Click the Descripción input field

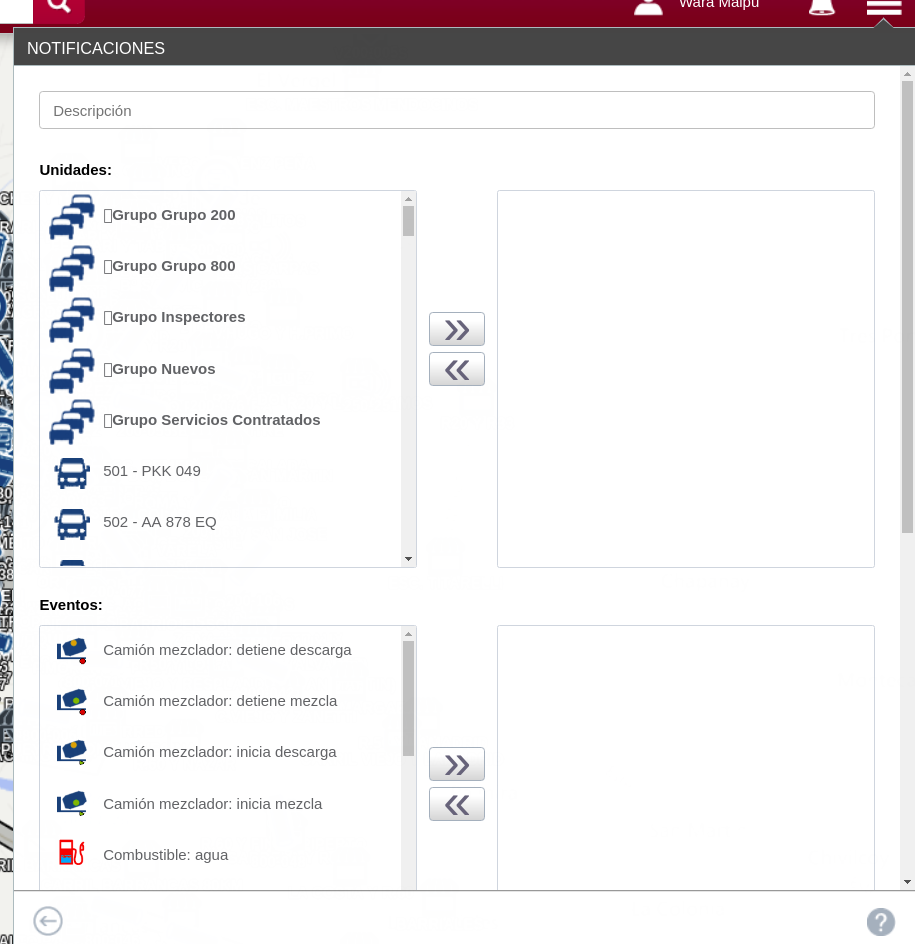pos(456,110)
